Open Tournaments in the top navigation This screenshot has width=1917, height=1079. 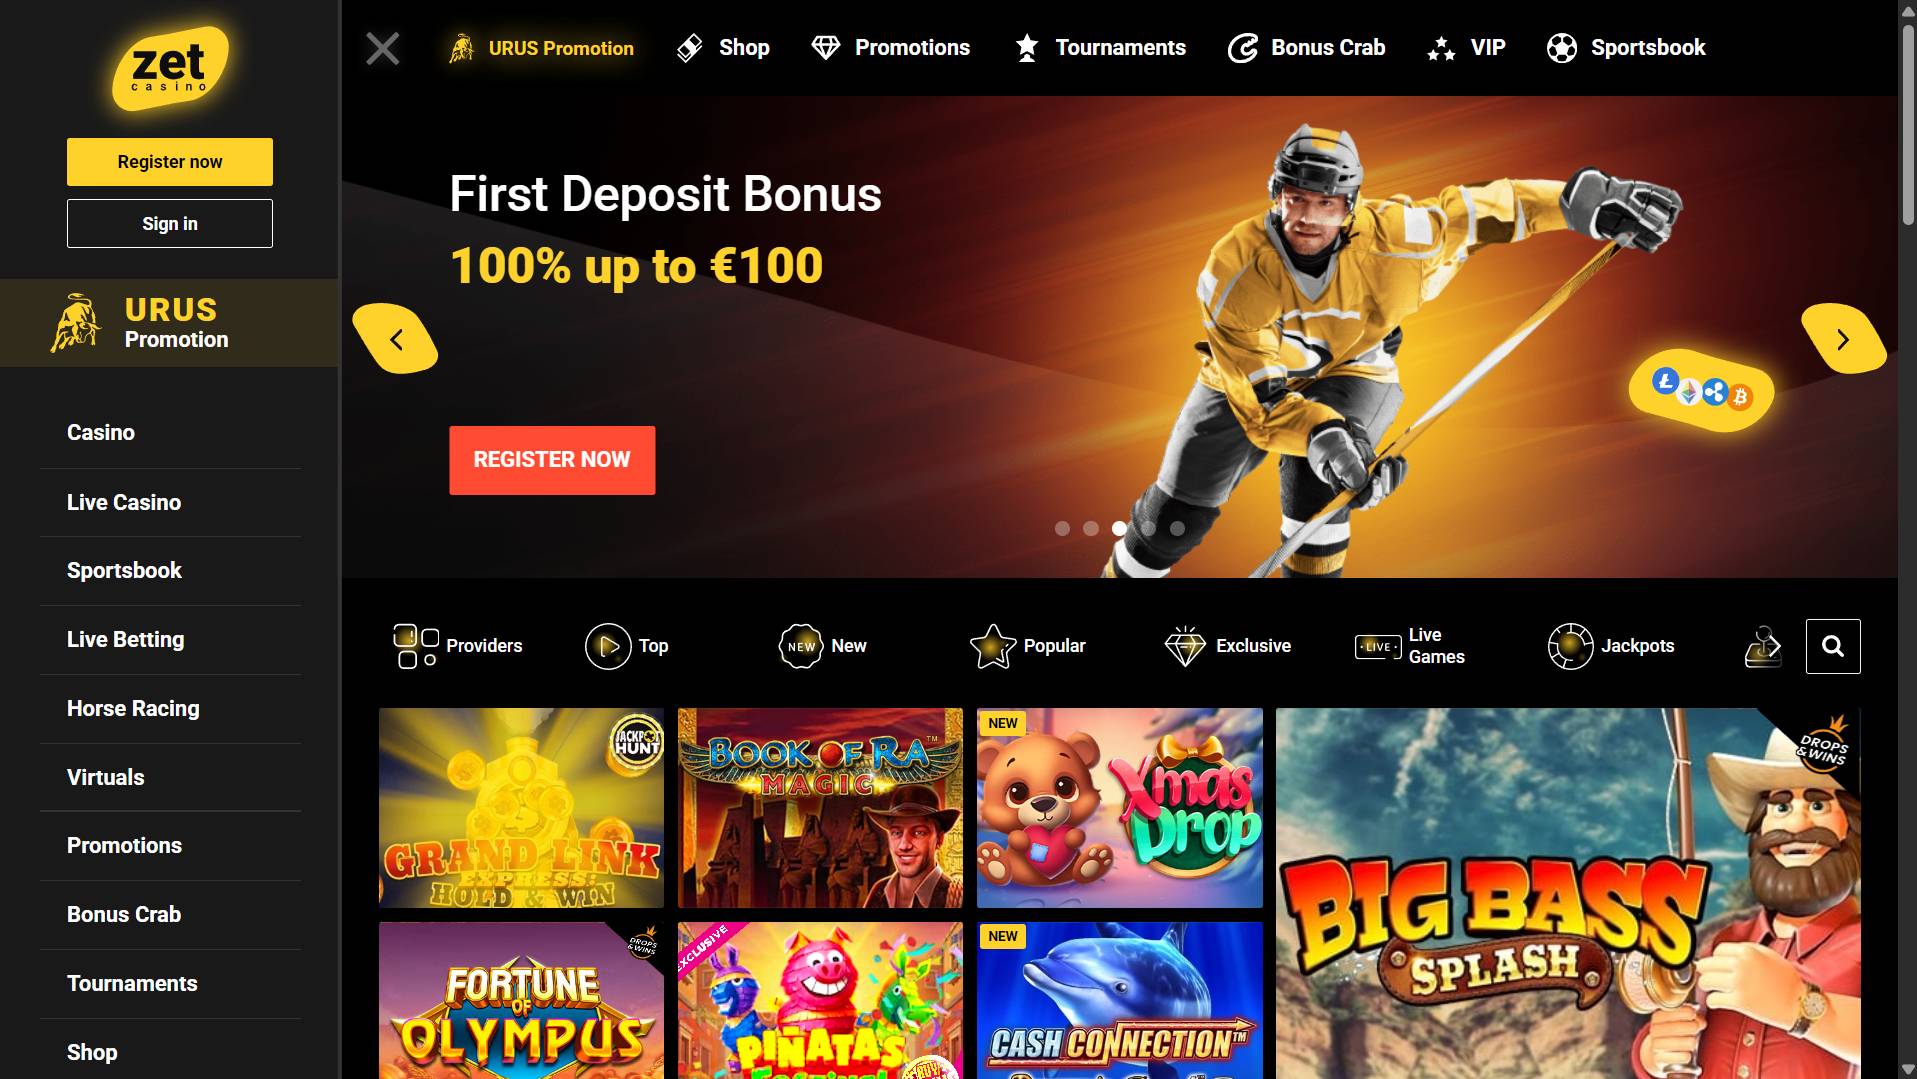[1100, 48]
